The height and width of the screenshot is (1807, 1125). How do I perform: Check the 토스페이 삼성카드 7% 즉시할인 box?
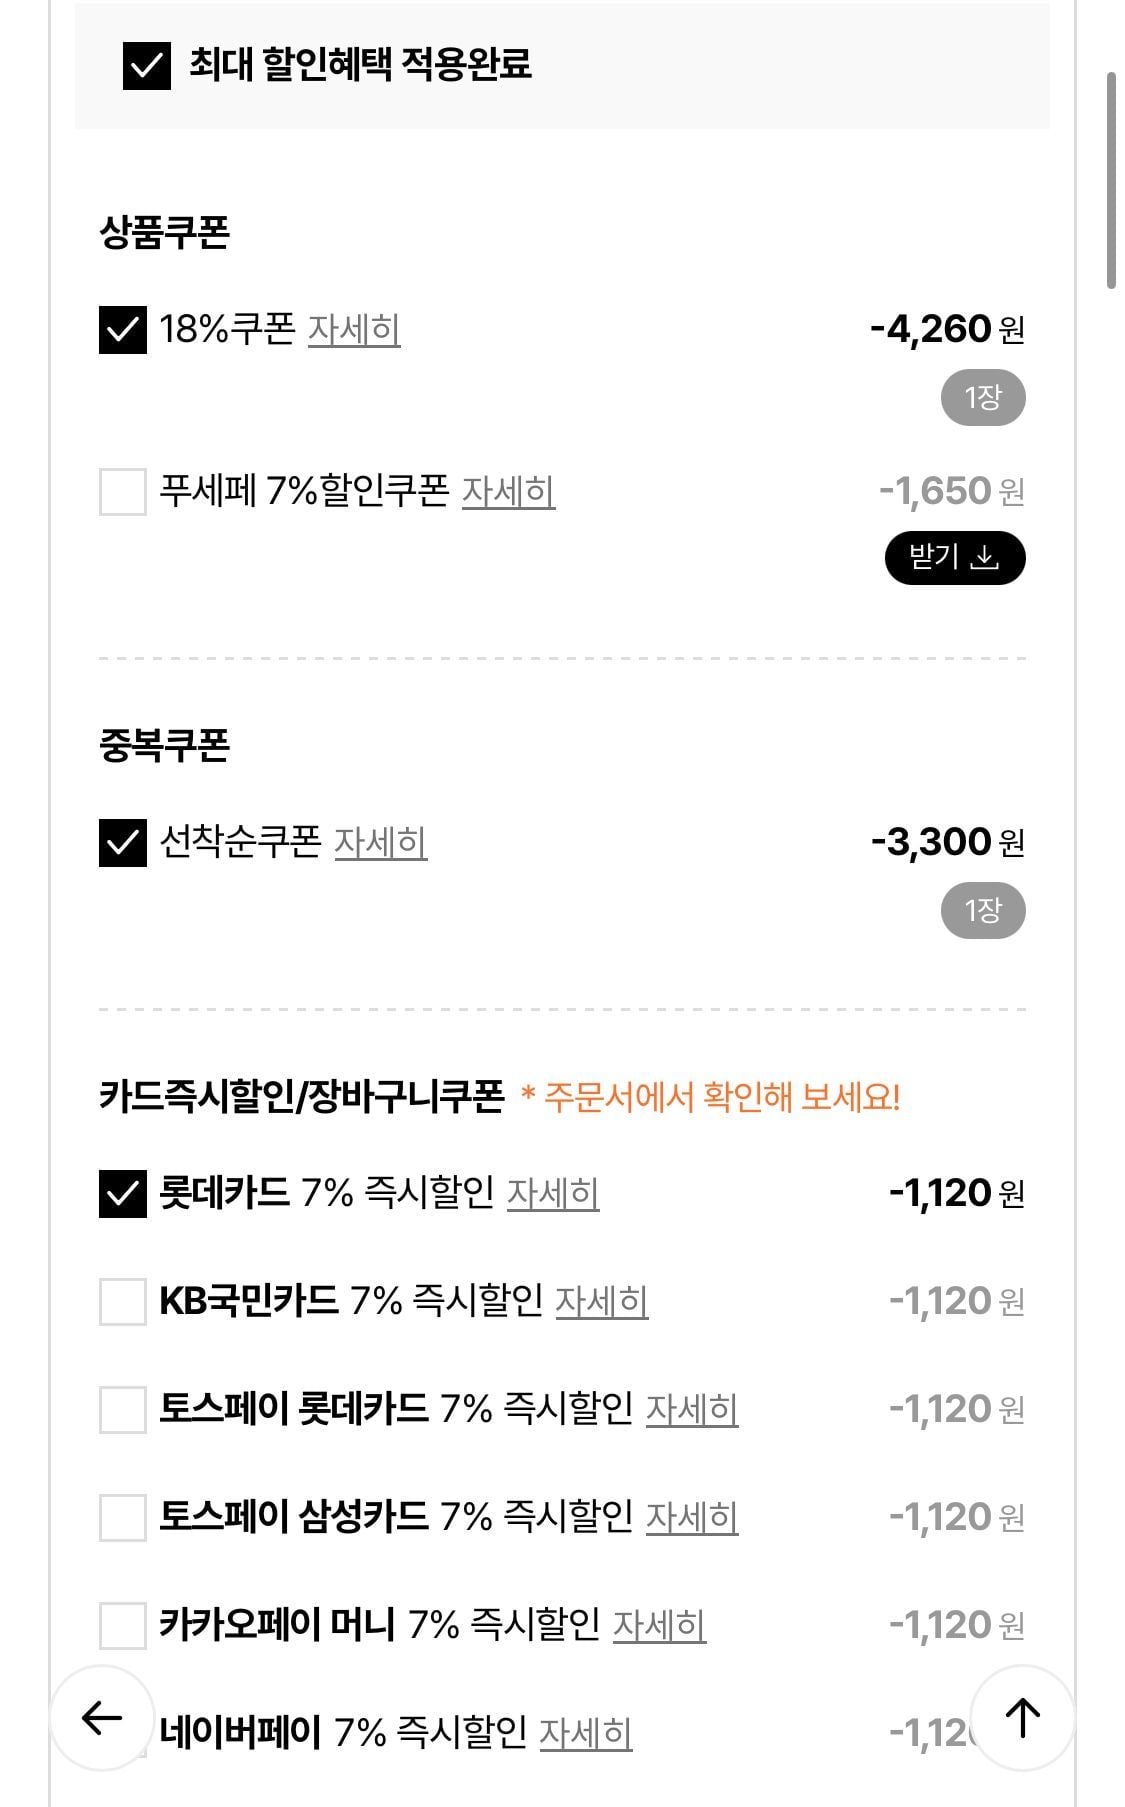click(123, 1518)
